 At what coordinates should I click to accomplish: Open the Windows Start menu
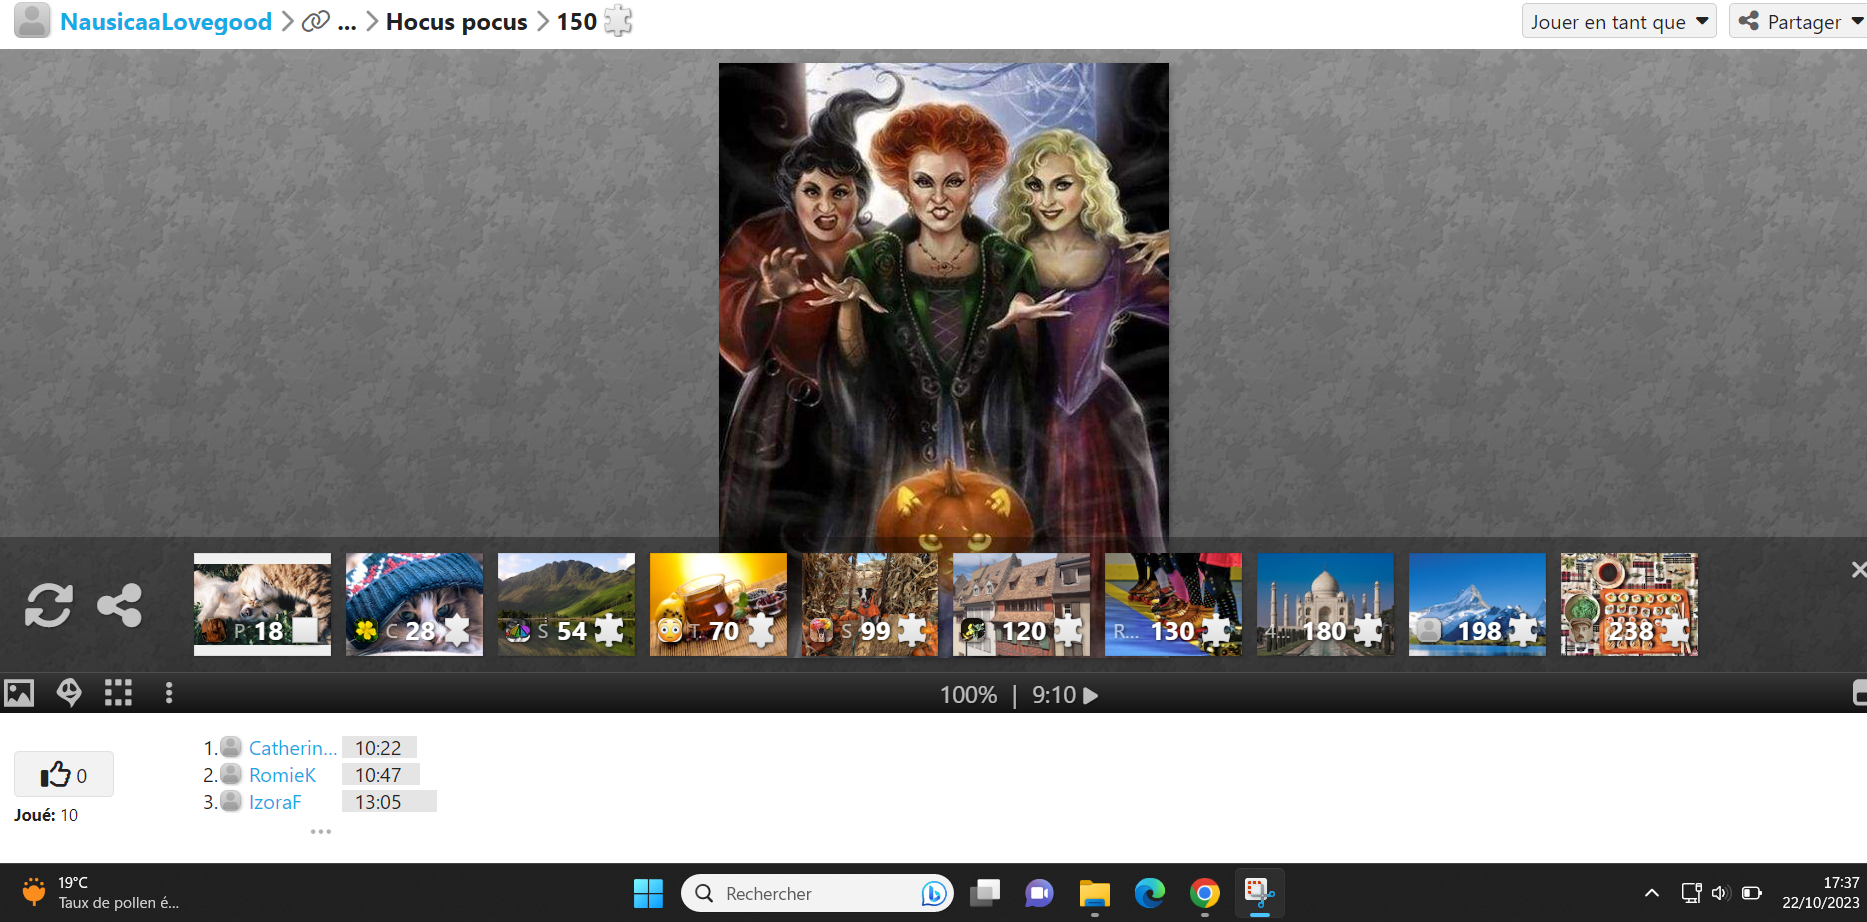point(648,893)
